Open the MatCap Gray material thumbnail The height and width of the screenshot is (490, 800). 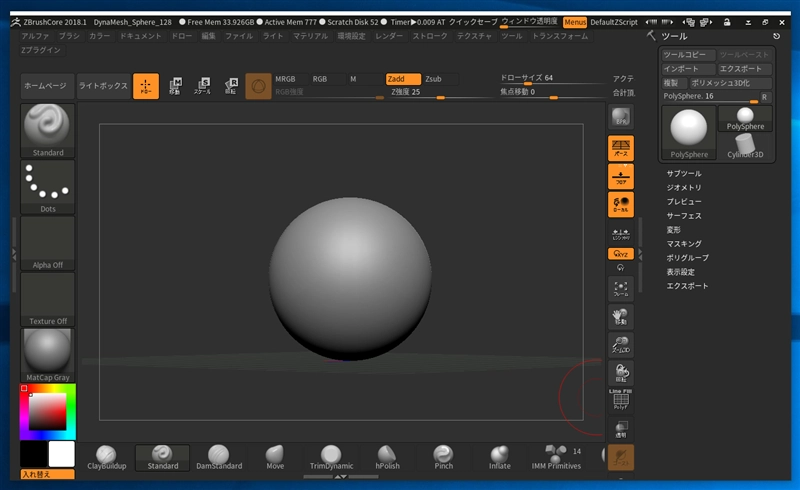[x=47, y=355]
